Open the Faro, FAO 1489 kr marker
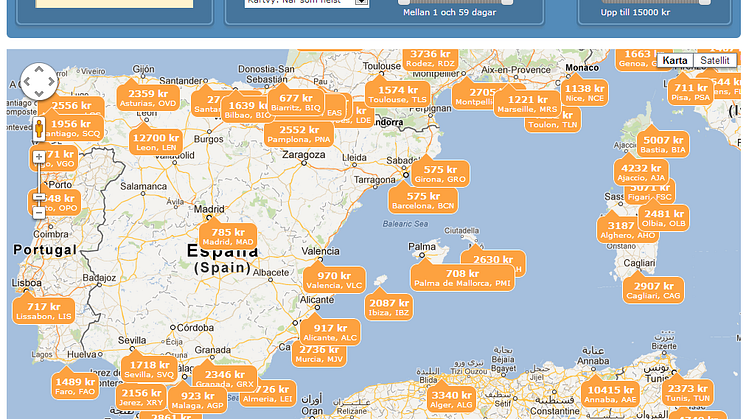746x419 pixels. 75,386
